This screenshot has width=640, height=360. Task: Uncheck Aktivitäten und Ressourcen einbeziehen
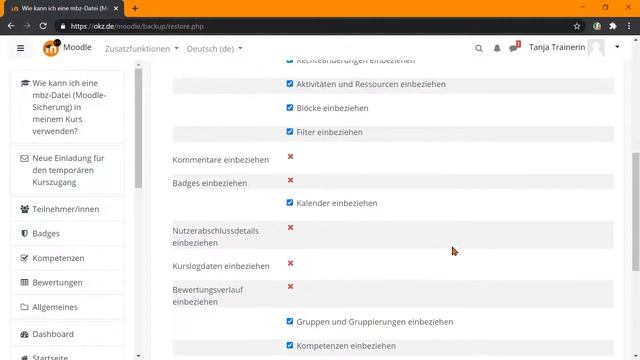[290, 84]
